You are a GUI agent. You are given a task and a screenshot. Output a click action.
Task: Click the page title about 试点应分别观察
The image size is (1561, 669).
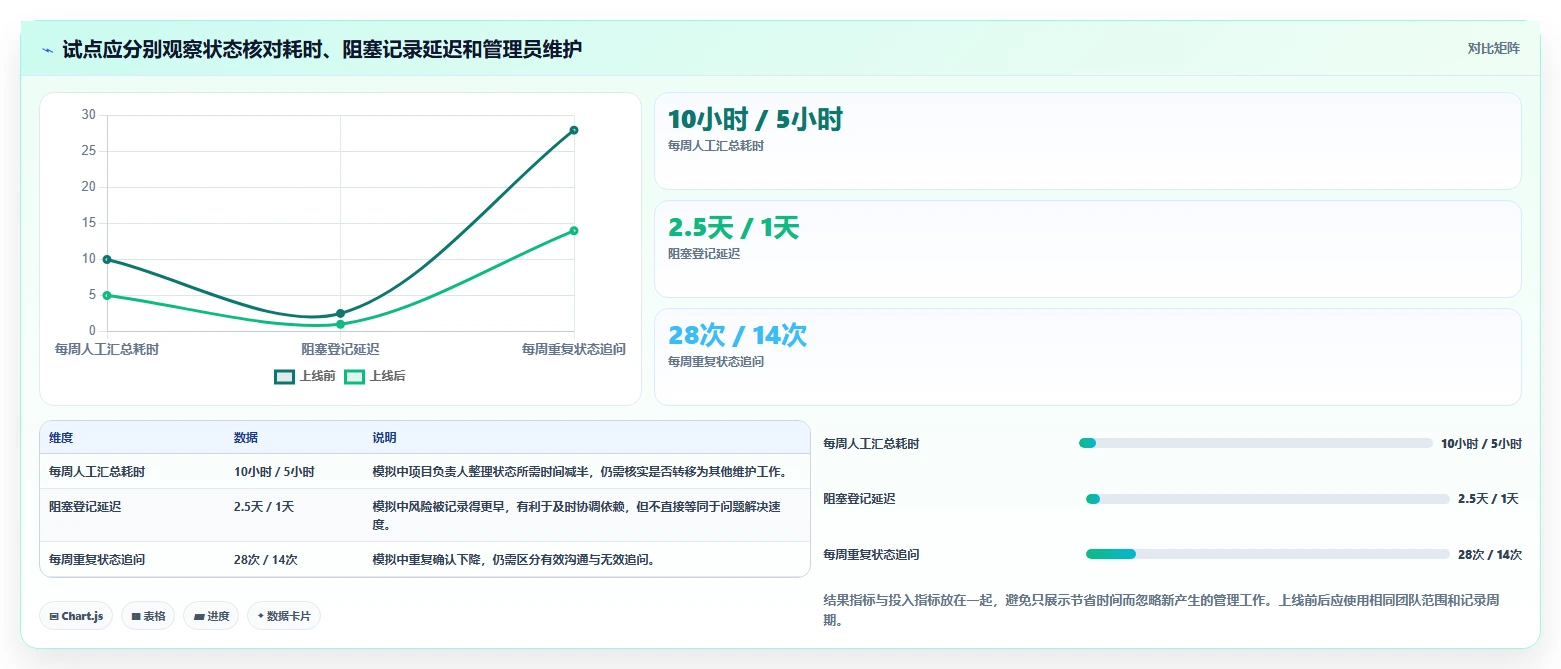coord(322,49)
